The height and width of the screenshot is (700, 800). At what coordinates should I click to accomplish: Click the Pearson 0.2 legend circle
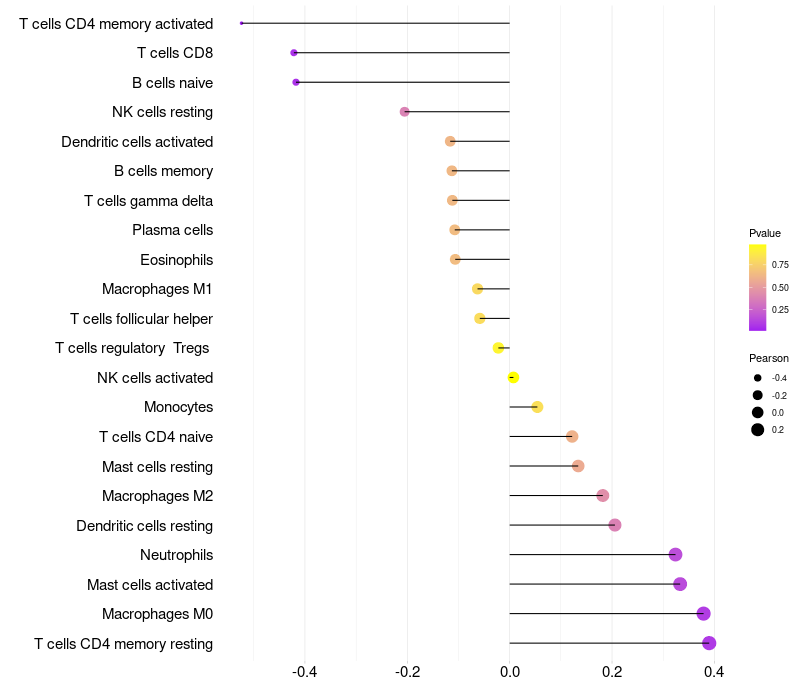(x=758, y=430)
